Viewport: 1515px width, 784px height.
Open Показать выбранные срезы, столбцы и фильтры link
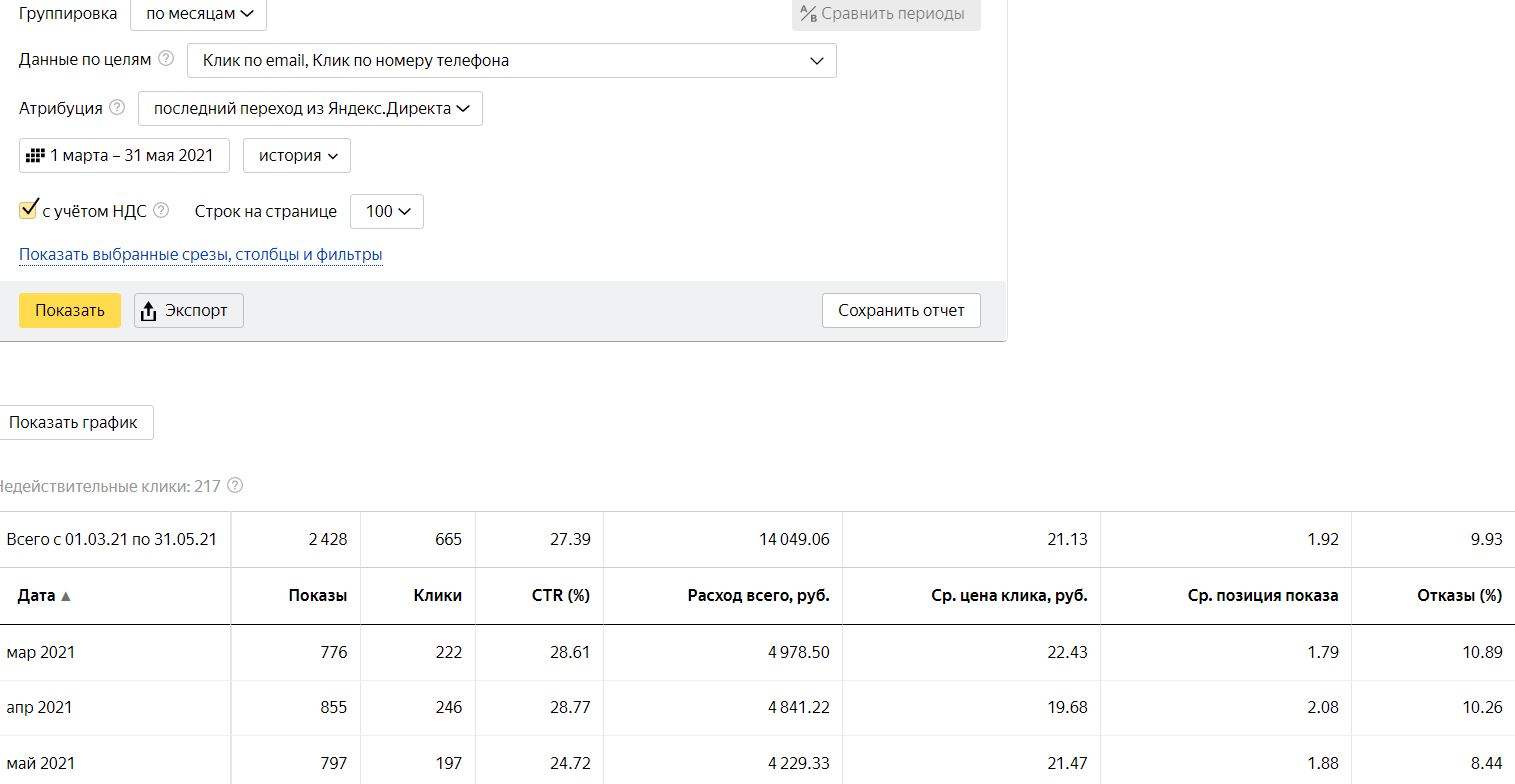201,255
